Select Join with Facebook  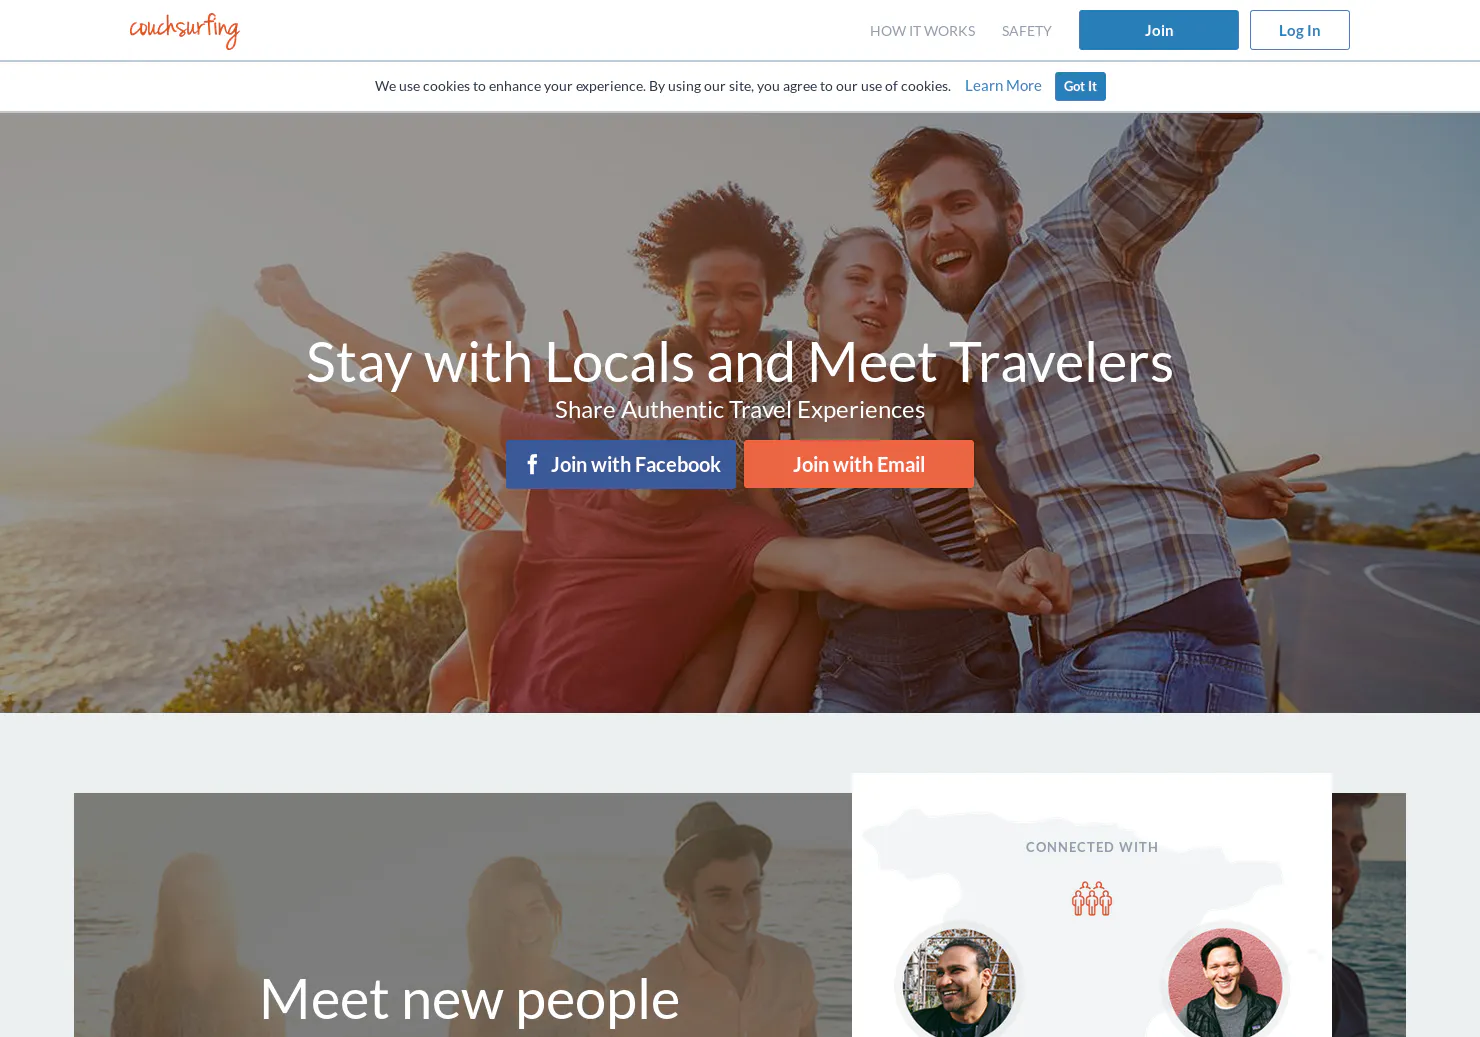[x=621, y=464]
